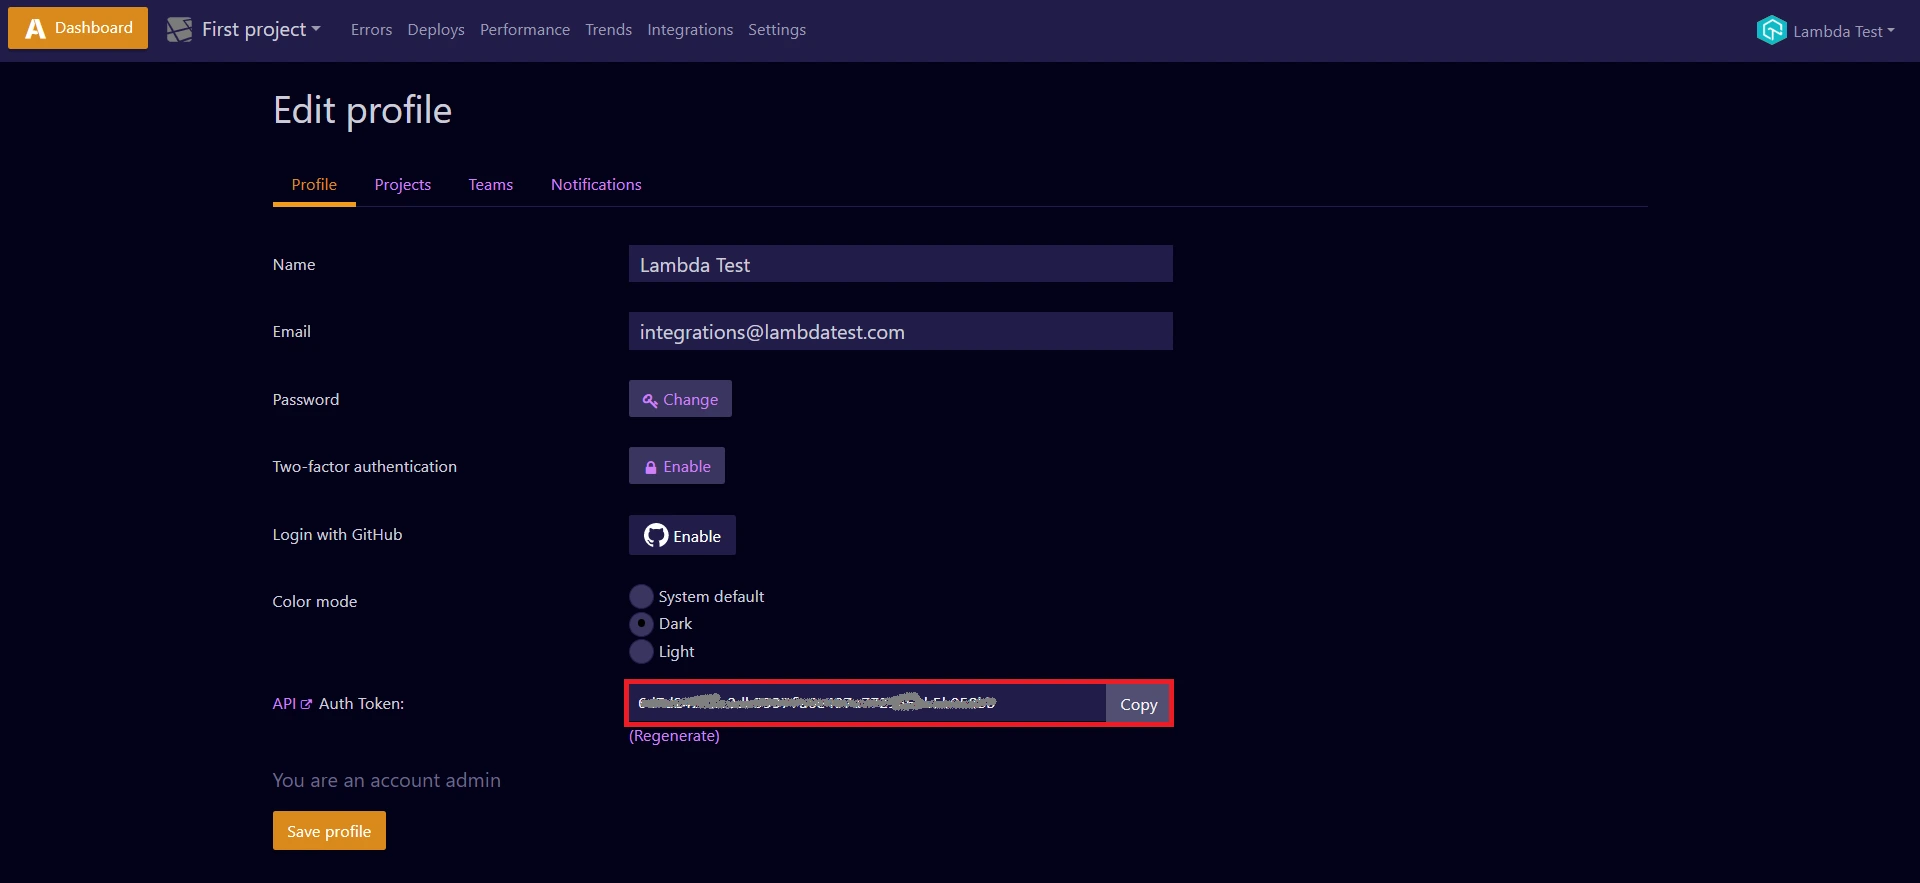Expand the First project dropdown
This screenshot has height=883, width=1920.
pyautogui.click(x=316, y=29)
